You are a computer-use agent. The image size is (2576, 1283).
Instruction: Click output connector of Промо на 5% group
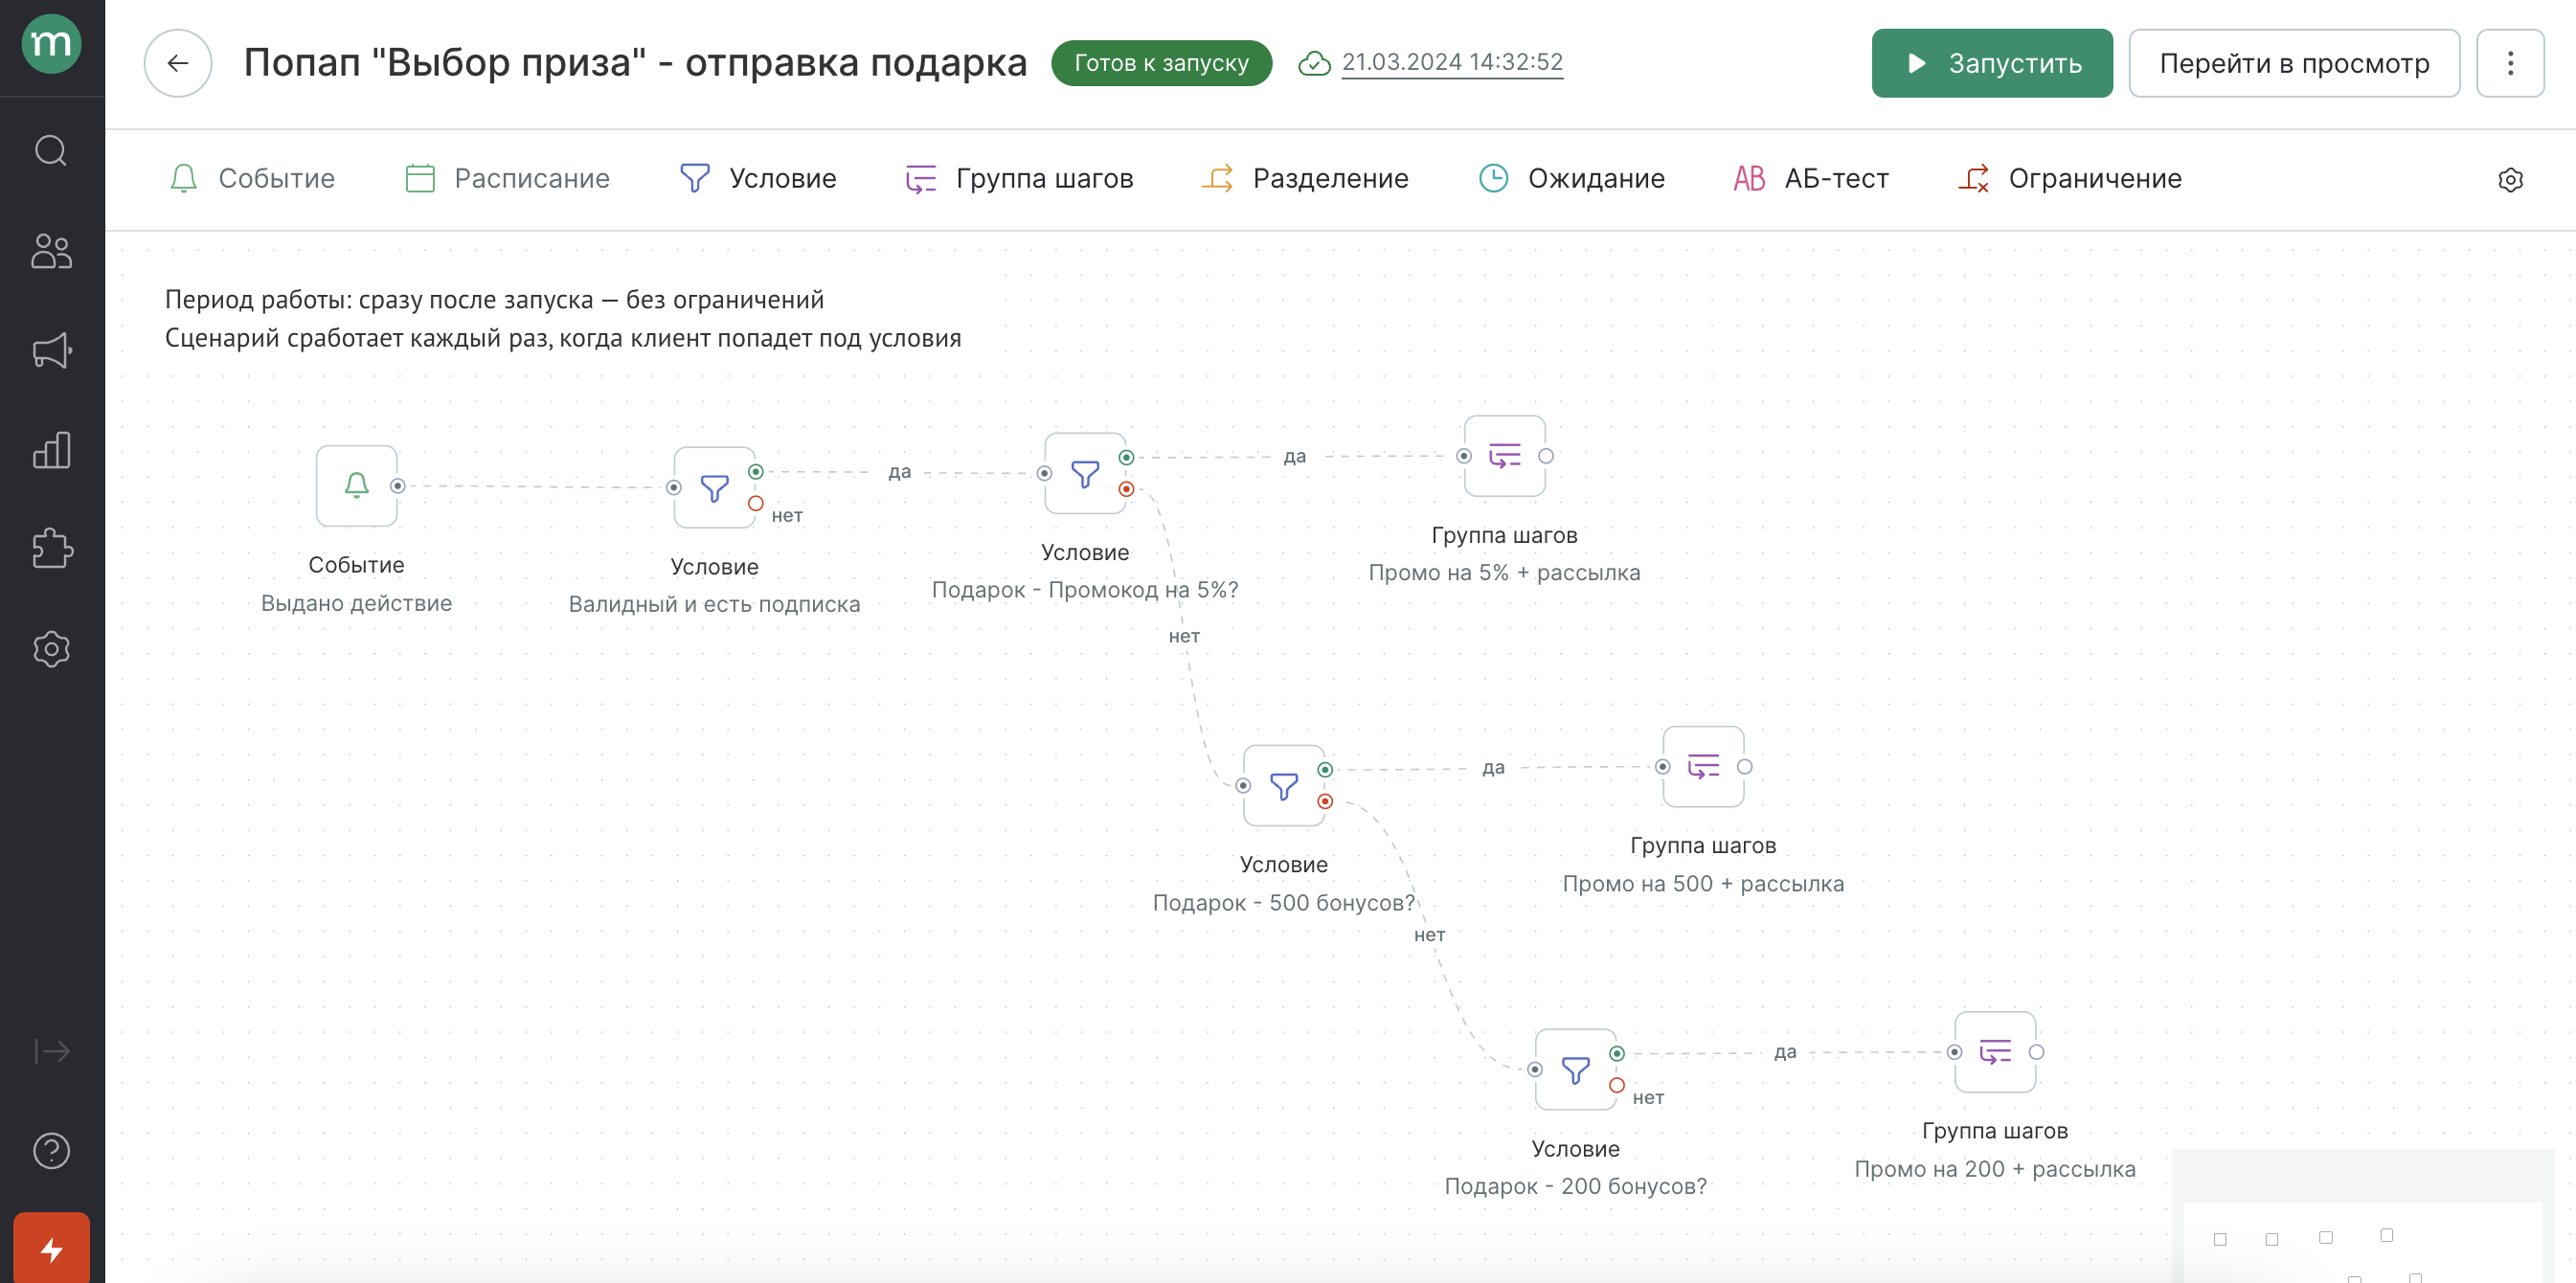1546,456
